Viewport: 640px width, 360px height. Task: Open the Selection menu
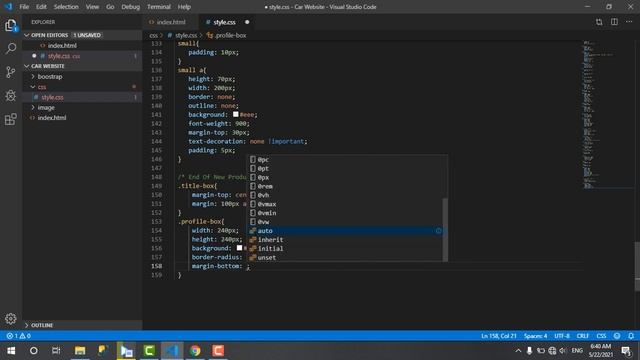[x=66, y=7]
